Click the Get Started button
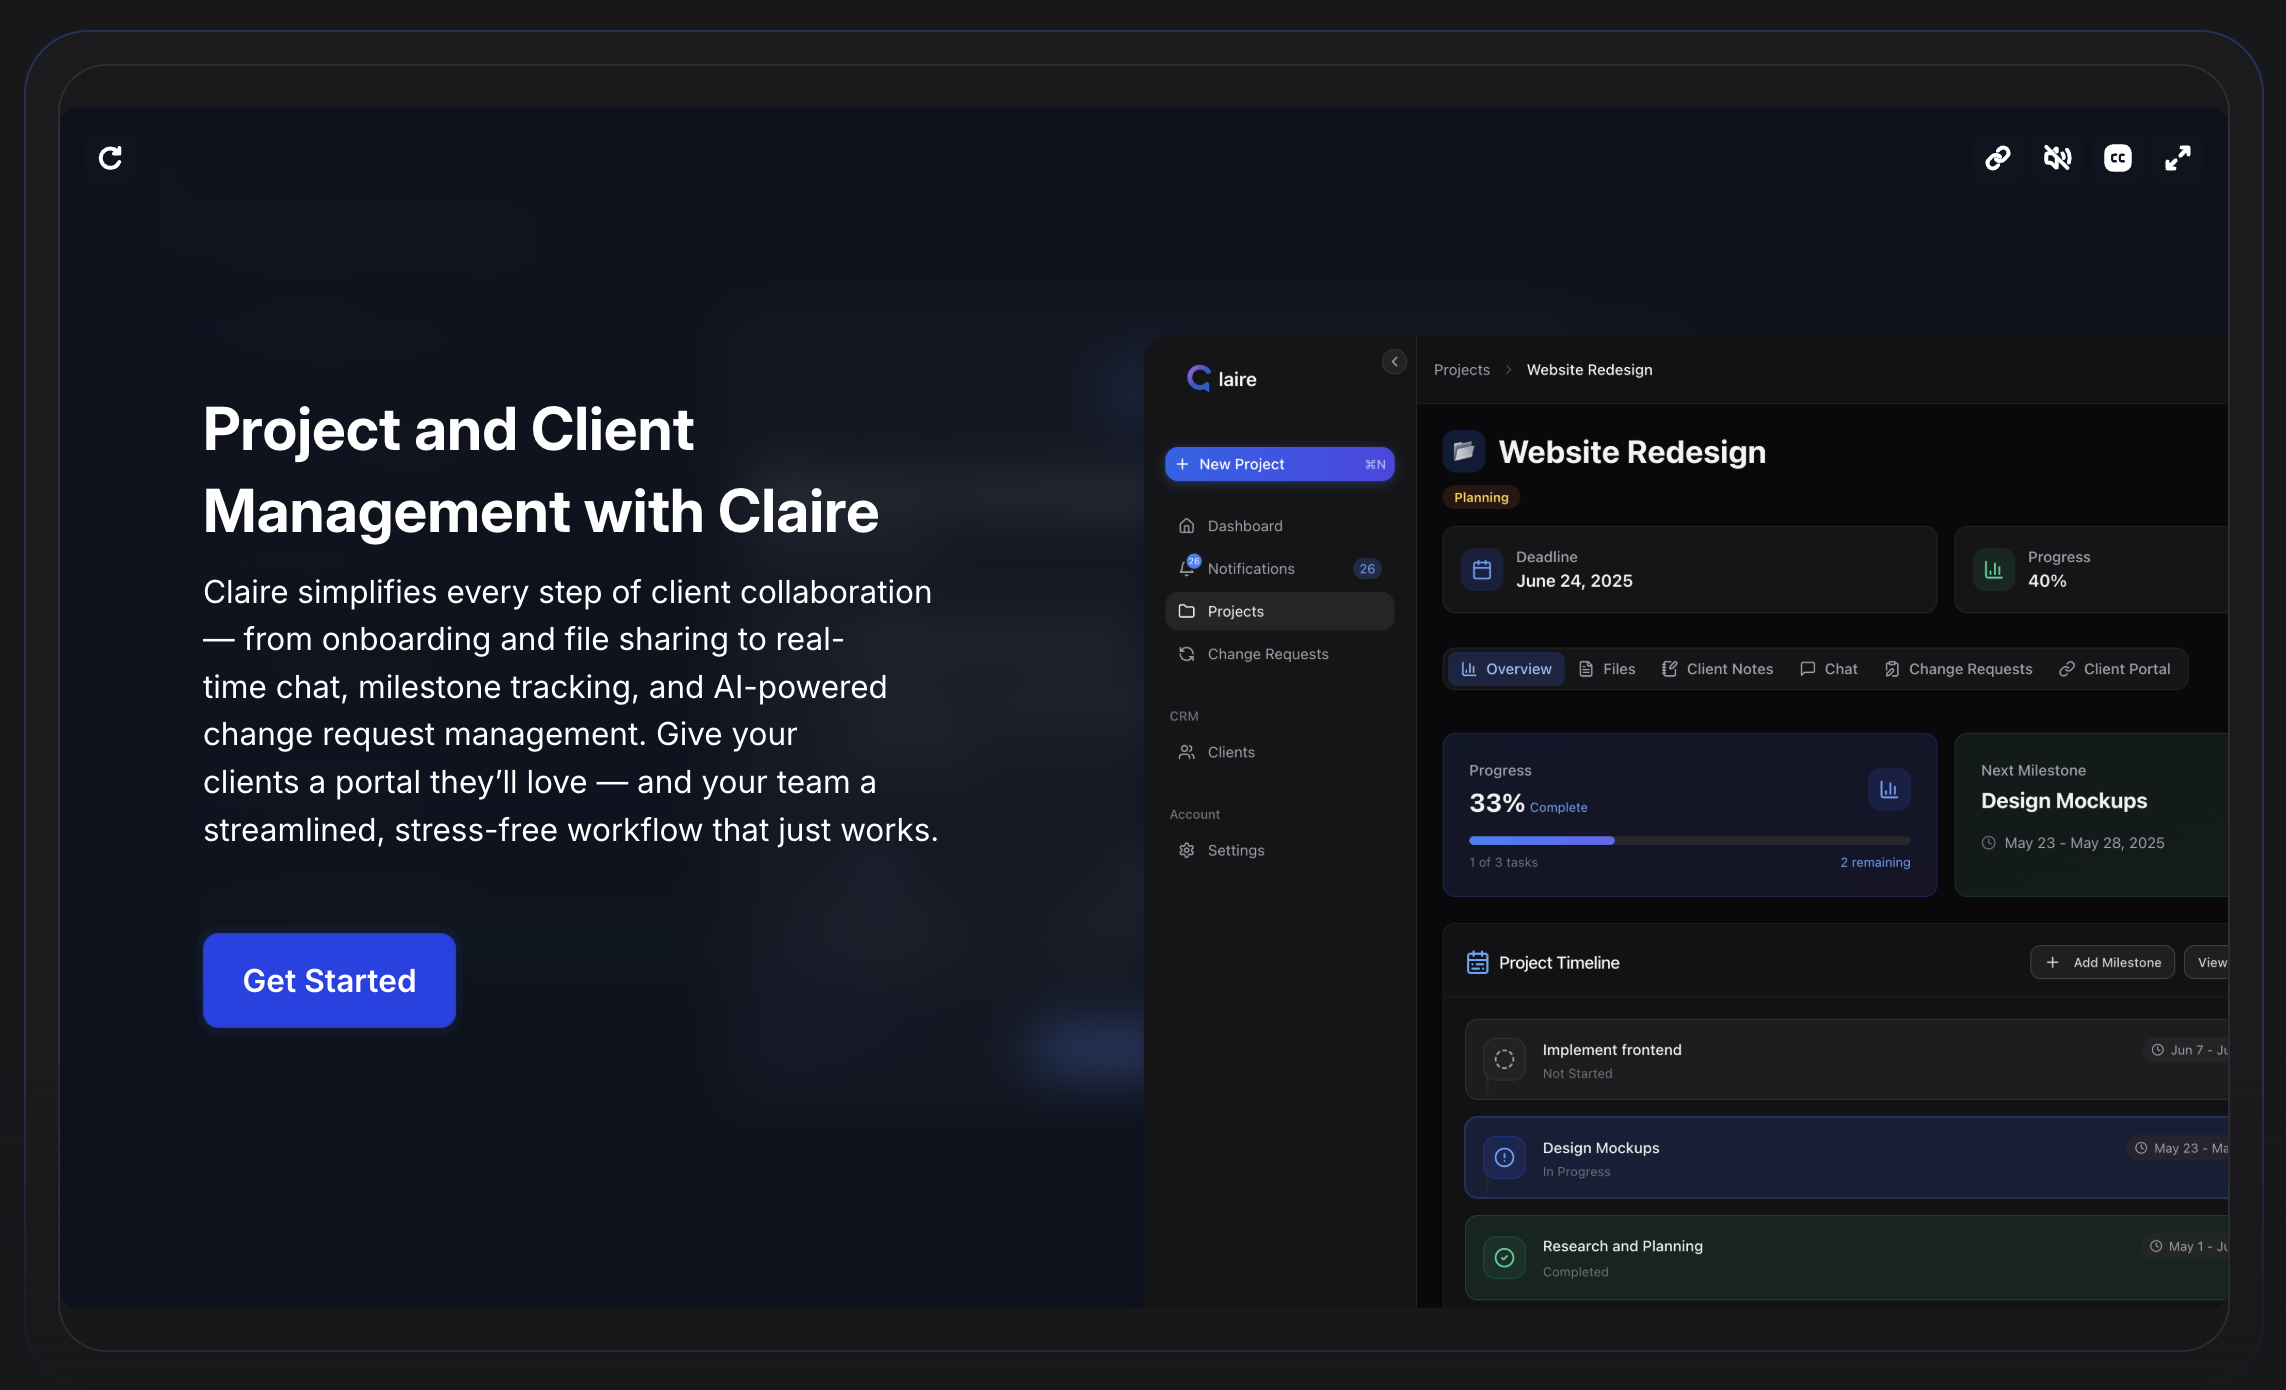The width and height of the screenshot is (2286, 1390). [x=329, y=980]
